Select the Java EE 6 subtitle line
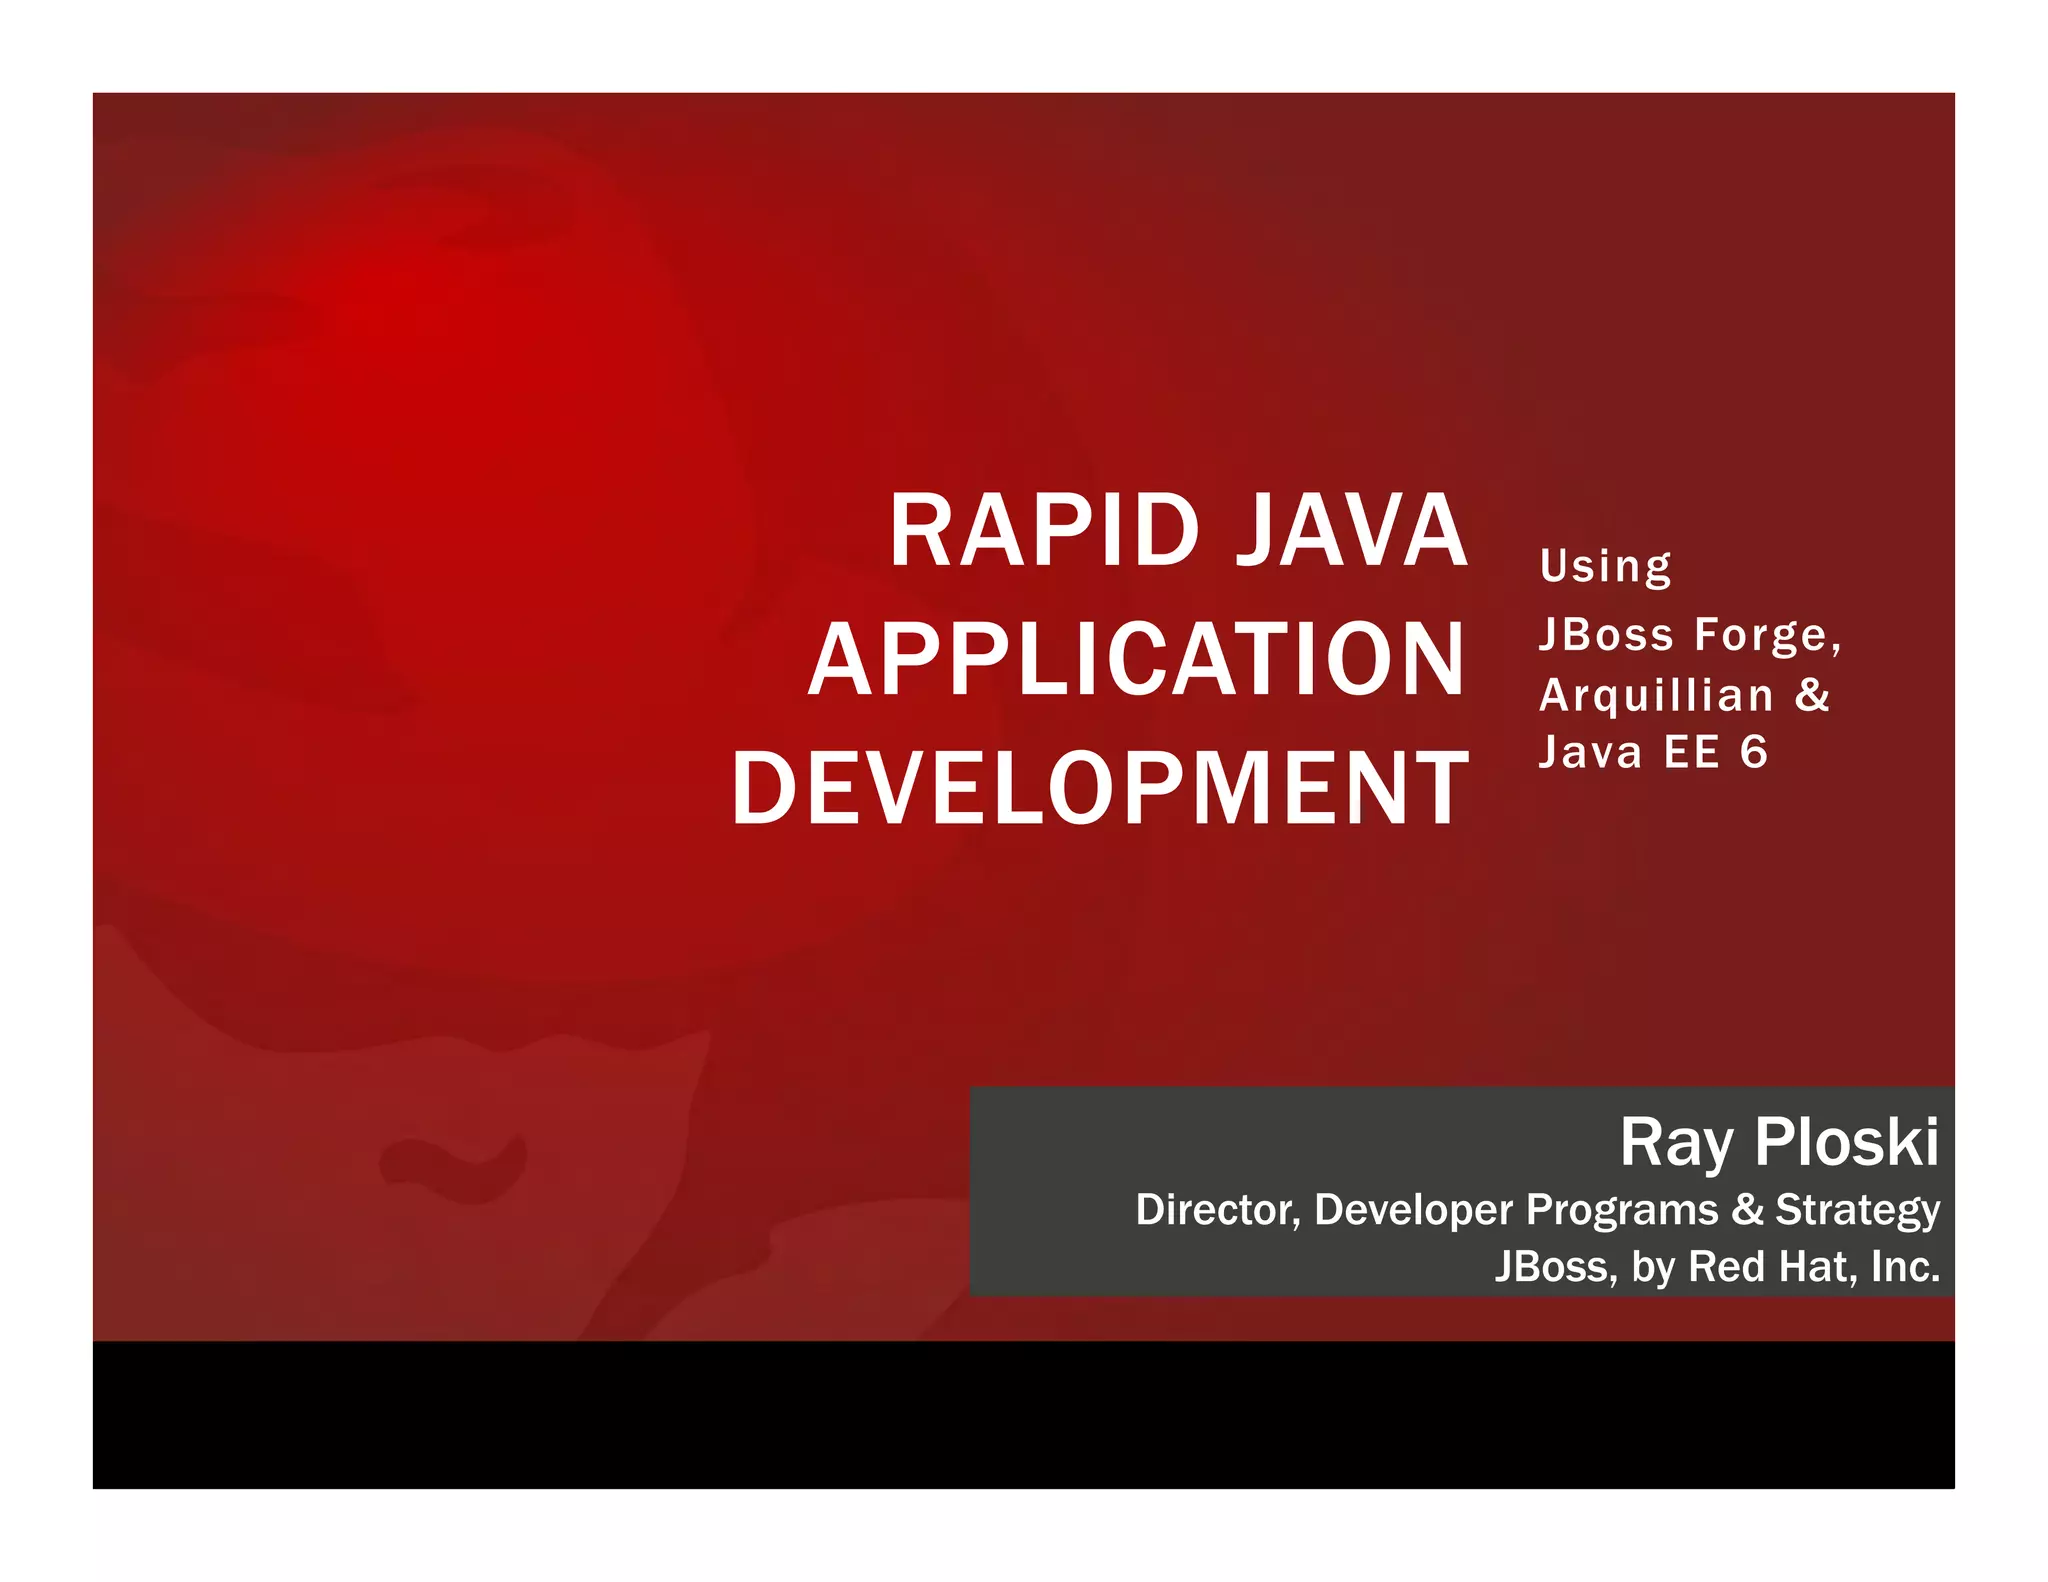This screenshot has width=2048, height=1582. coord(1653,752)
